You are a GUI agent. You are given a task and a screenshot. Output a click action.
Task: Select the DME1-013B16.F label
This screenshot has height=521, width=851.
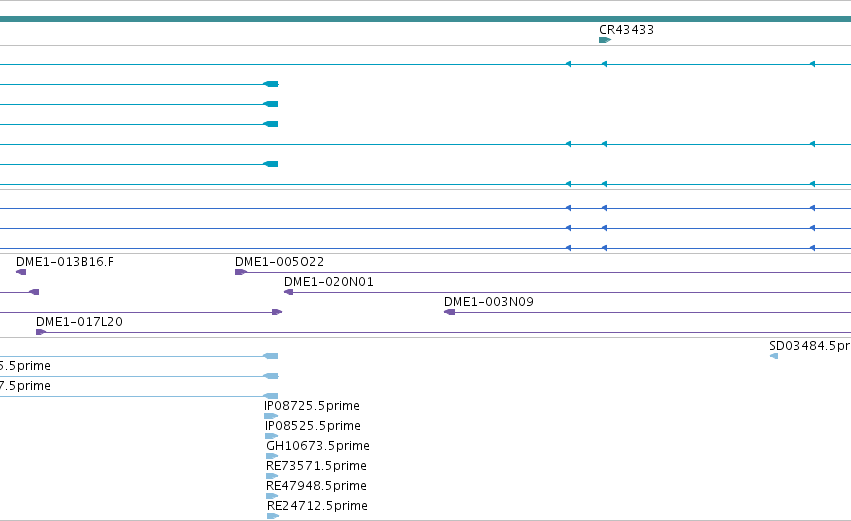tap(65, 262)
